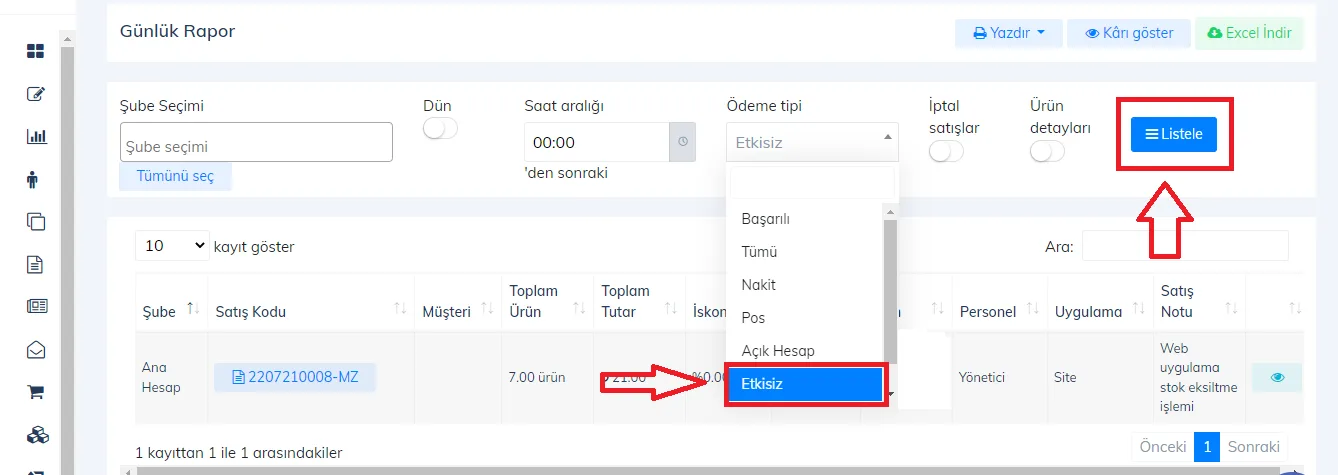Click the copy pages icon in sidebar

pos(36,222)
